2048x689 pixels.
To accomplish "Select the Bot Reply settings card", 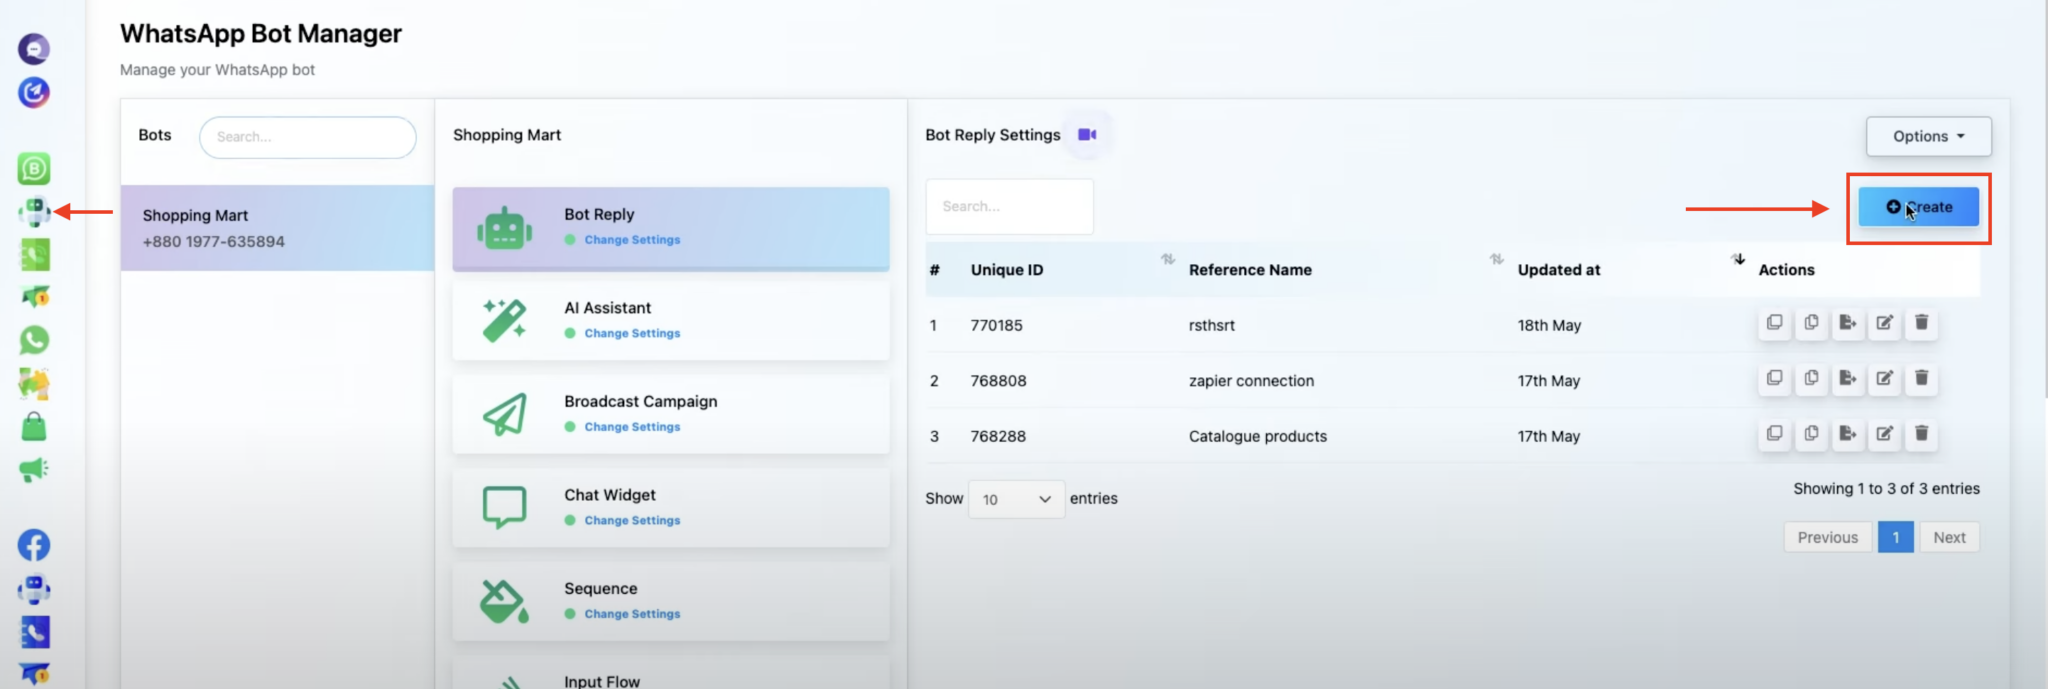I will pos(671,228).
